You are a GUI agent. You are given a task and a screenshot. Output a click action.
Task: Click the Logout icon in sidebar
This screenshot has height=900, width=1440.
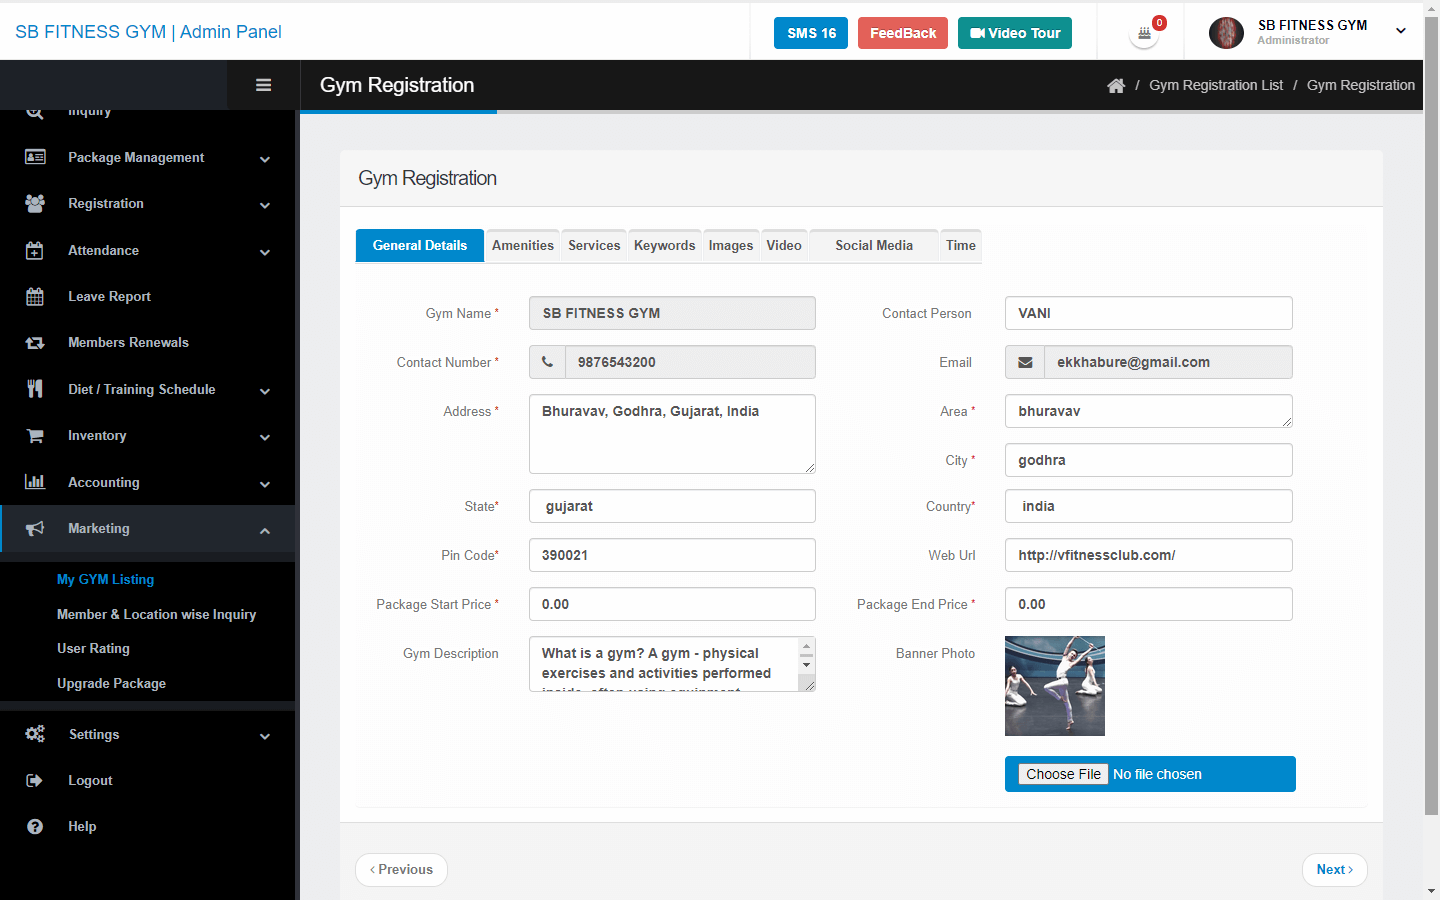(x=35, y=780)
